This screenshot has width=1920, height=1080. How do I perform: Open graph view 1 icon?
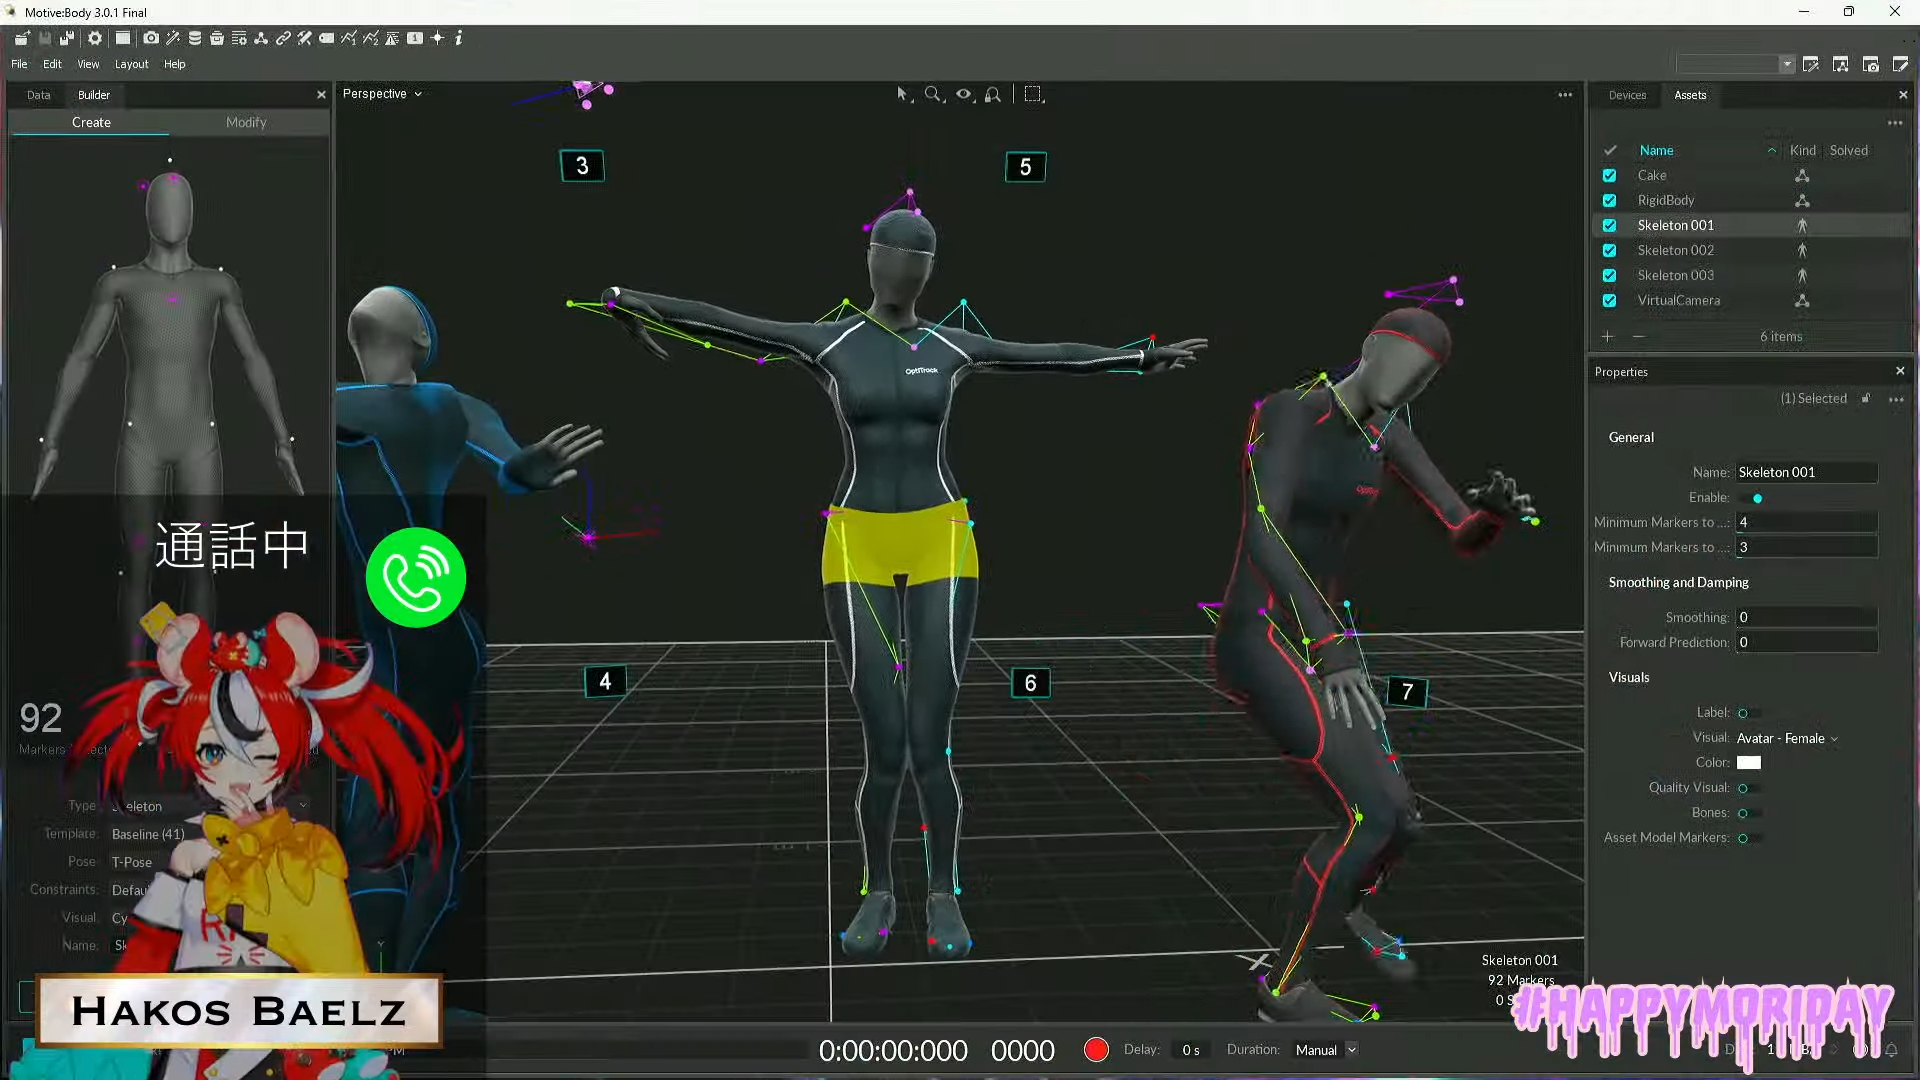[x=349, y=38]
